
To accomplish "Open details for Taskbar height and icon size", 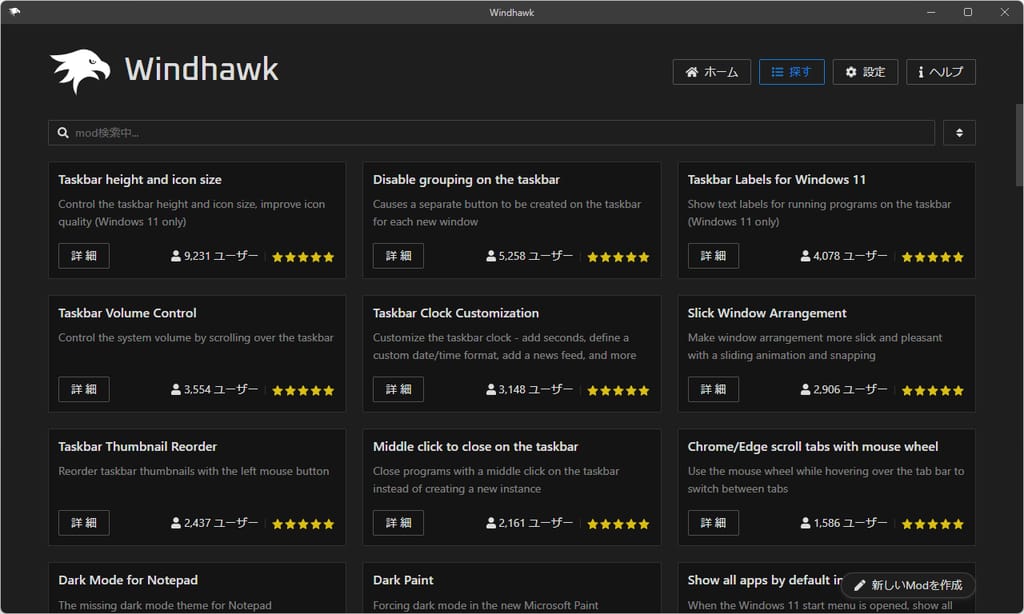I will pyautogui.click(x=84, y=256).
